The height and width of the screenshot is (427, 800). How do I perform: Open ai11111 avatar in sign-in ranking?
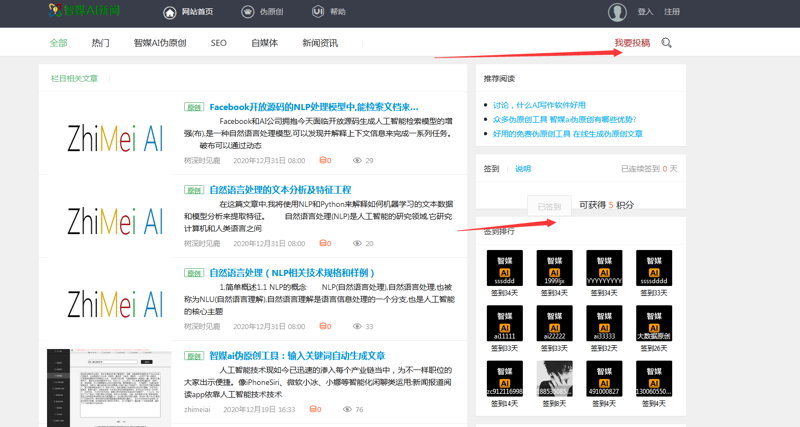click(505, 323)
